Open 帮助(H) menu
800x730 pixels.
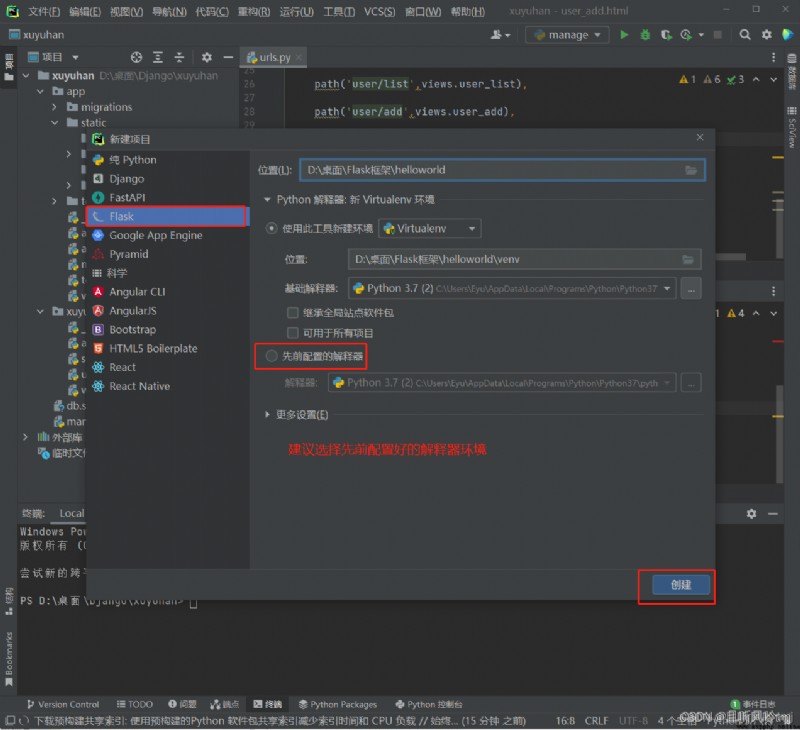(x=468, y=11)
